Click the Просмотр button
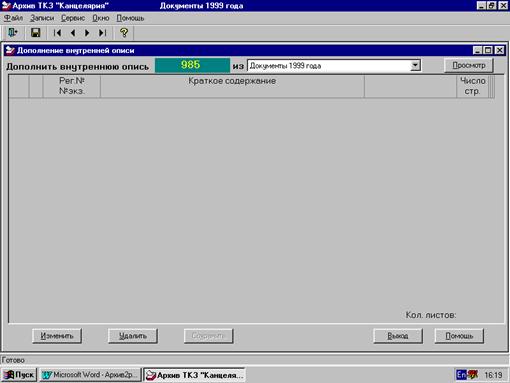The width and height of the screenshot is (510, 383). [469, 65]
